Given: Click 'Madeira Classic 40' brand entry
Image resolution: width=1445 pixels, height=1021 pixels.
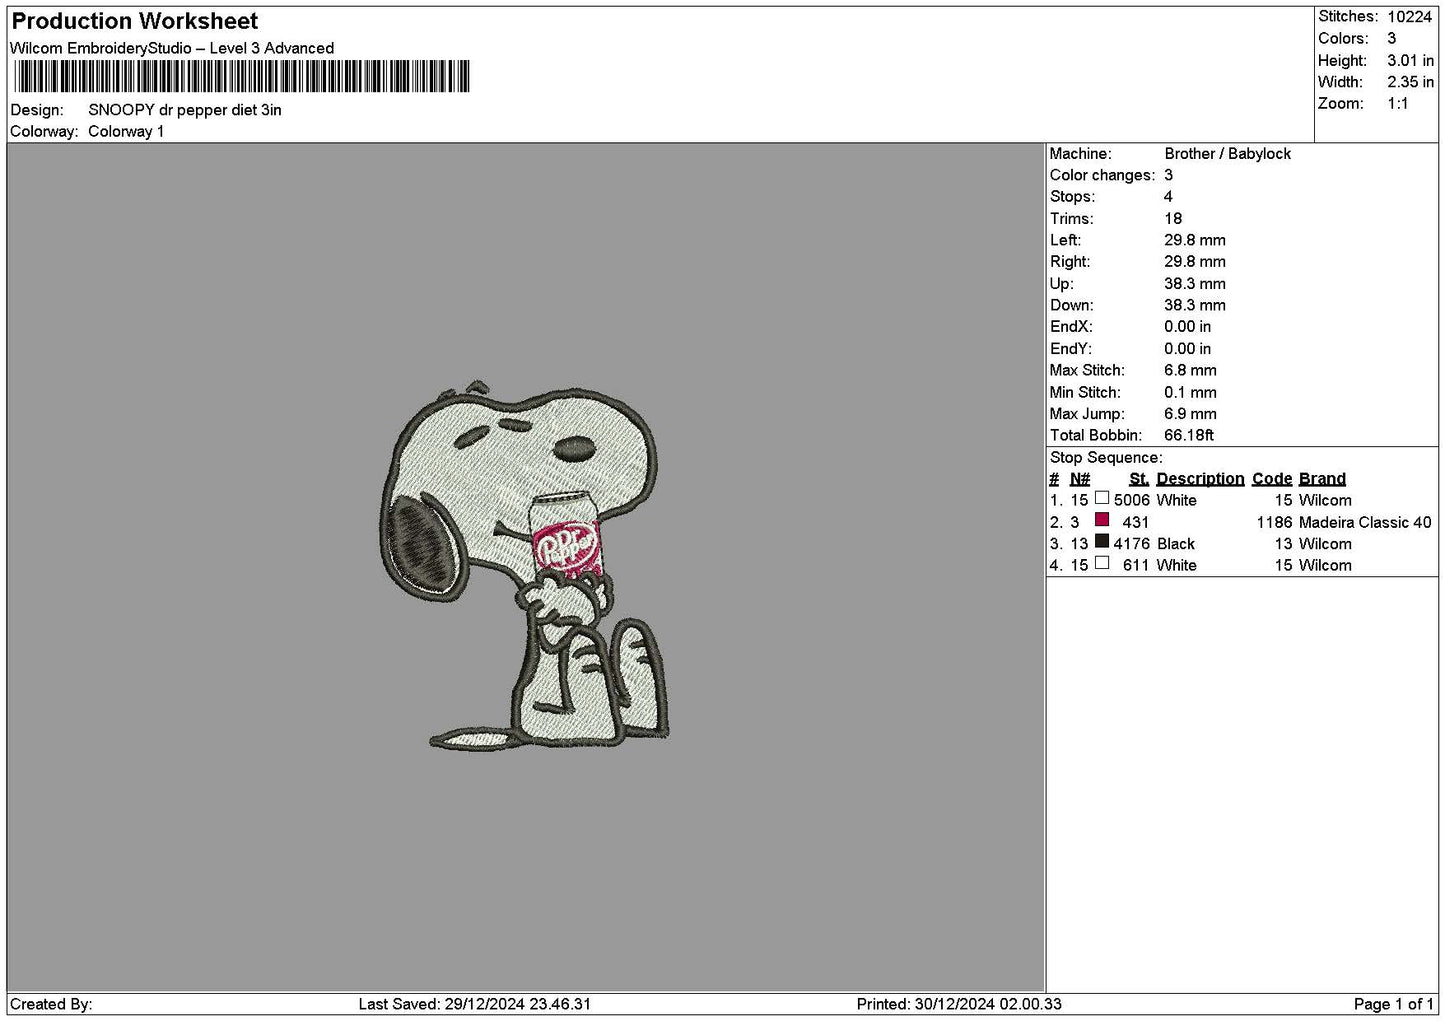Looking at the screenshot, I should pos(1365,522).
